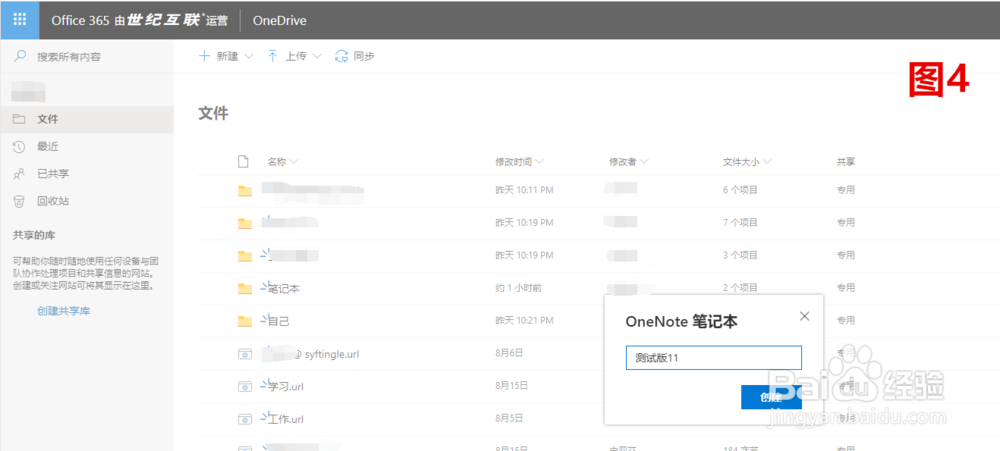The image size is (1000, 451).
Task: Click the folder icon of the 7 个项目 row
Action: click(x=245, y=223)
